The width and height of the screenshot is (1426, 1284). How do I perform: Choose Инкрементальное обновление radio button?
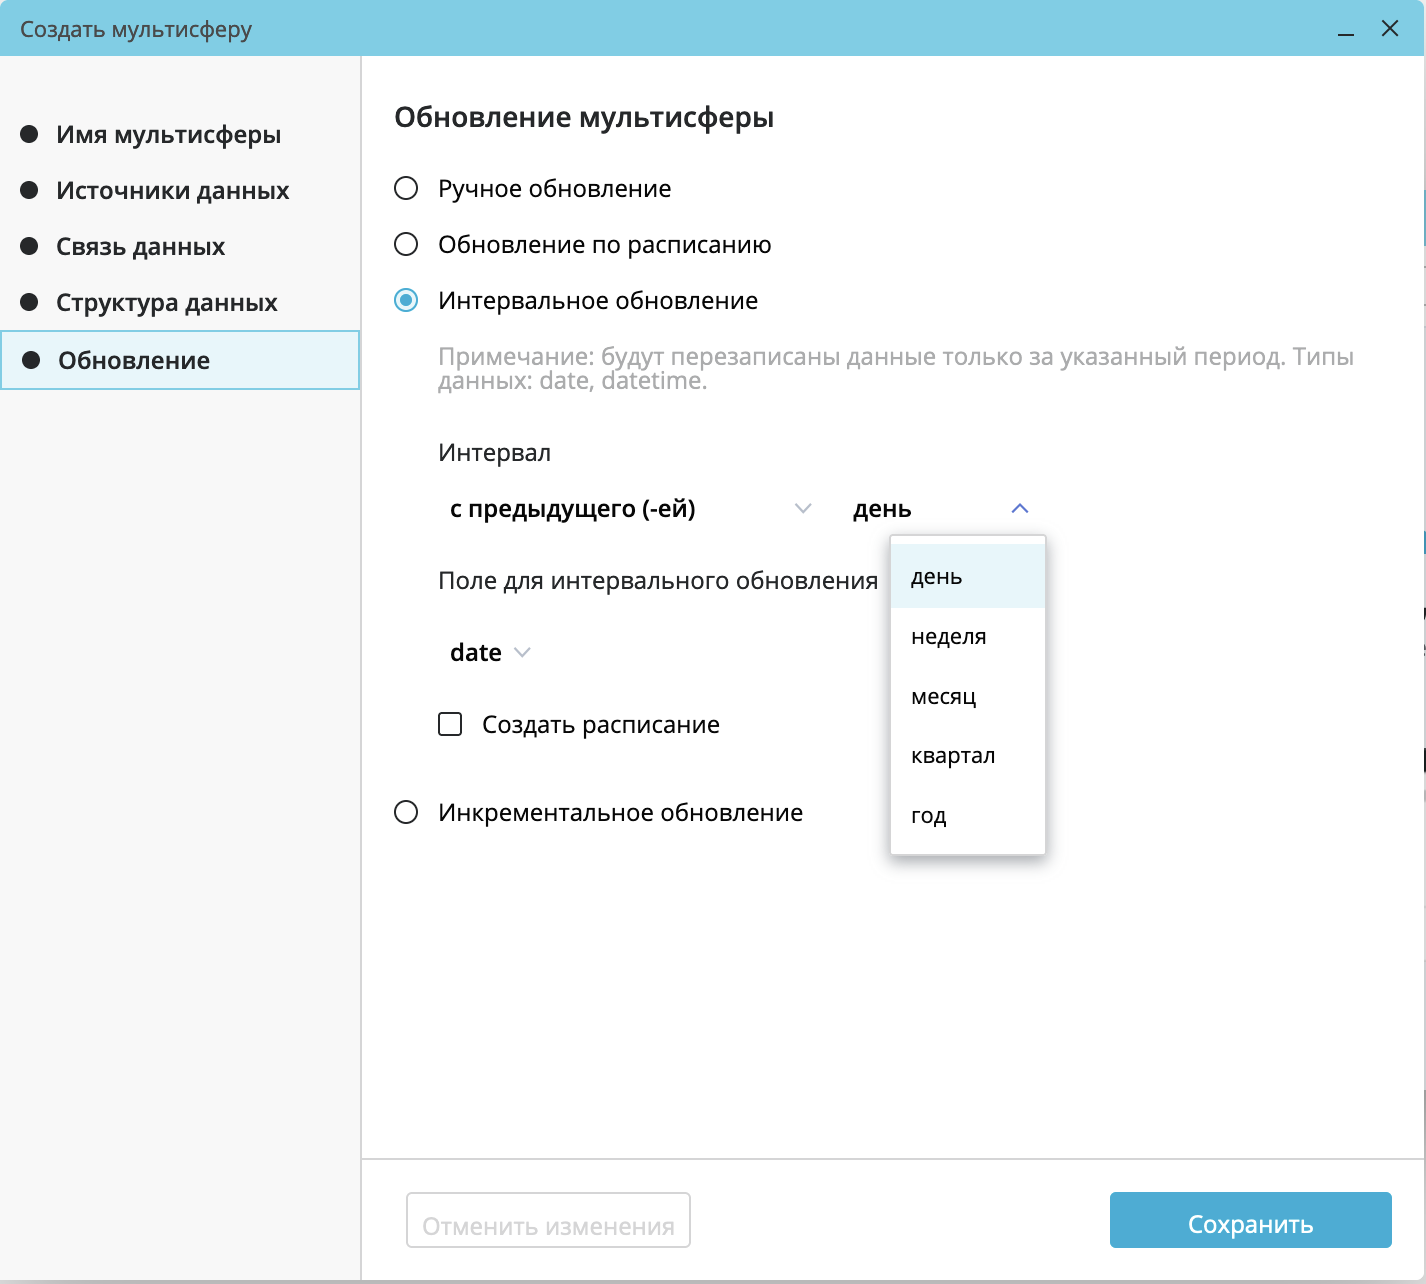(406, 813)
